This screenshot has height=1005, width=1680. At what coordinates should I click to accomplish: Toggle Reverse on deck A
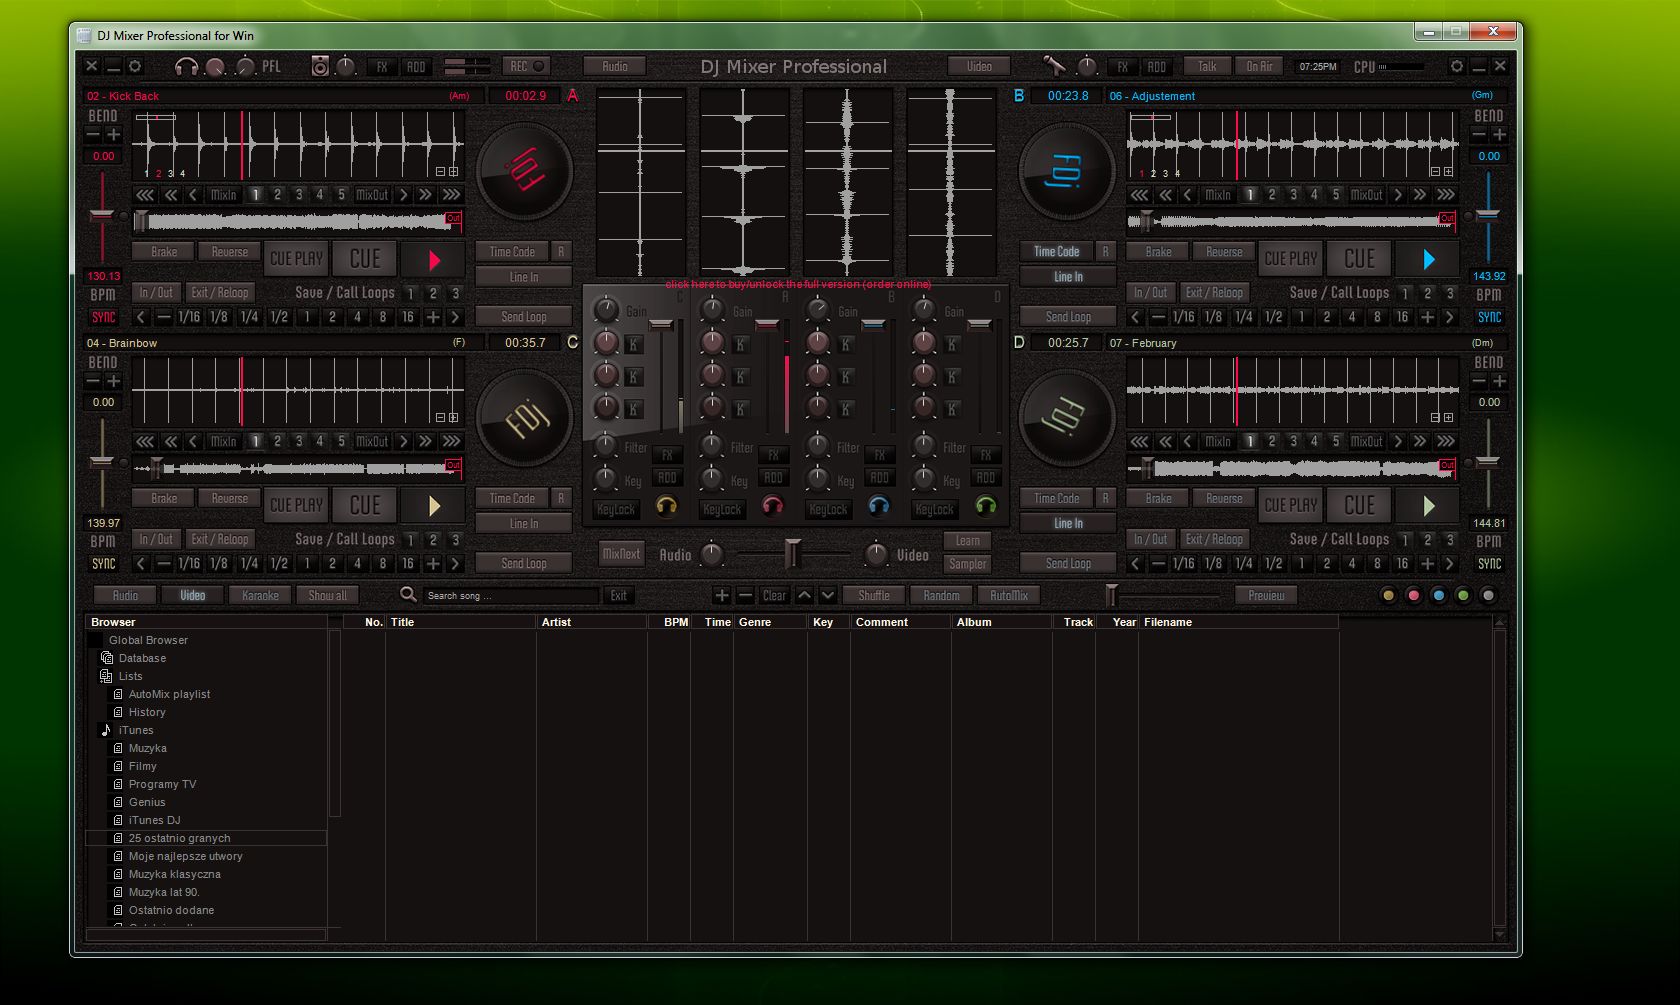[x=230, y=252]
